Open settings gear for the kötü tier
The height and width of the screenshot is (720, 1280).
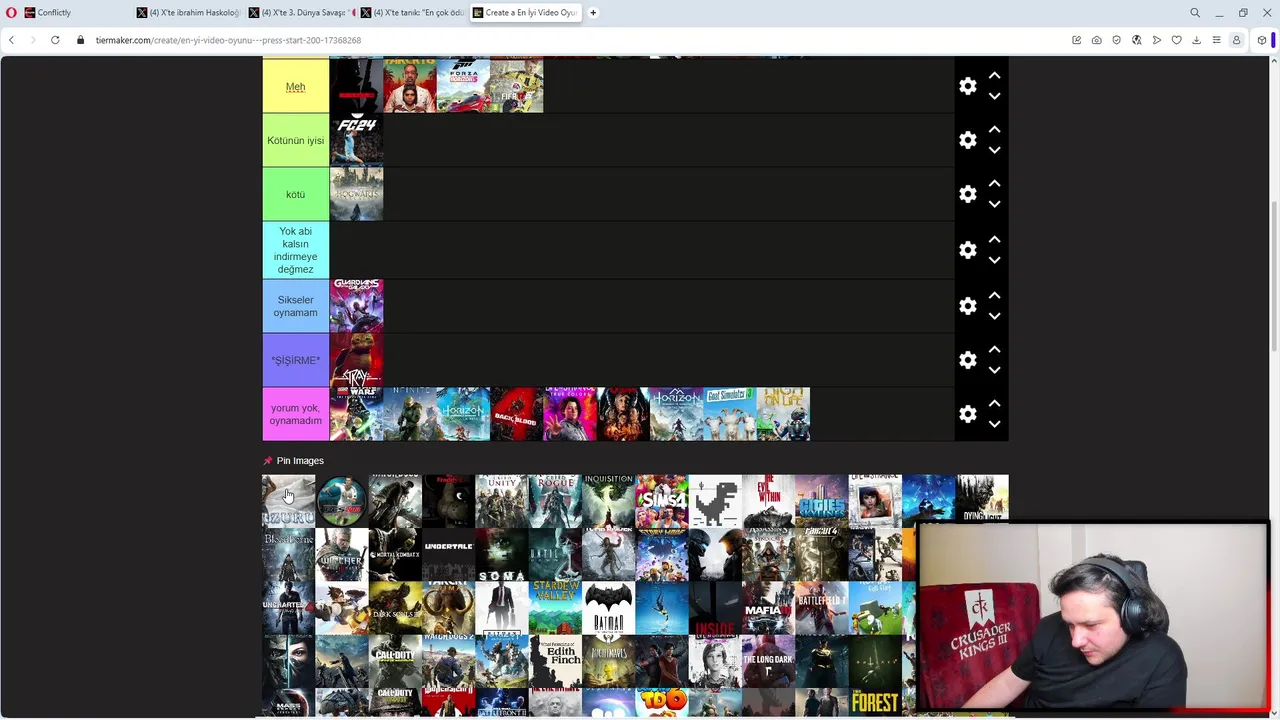(967, 194)
